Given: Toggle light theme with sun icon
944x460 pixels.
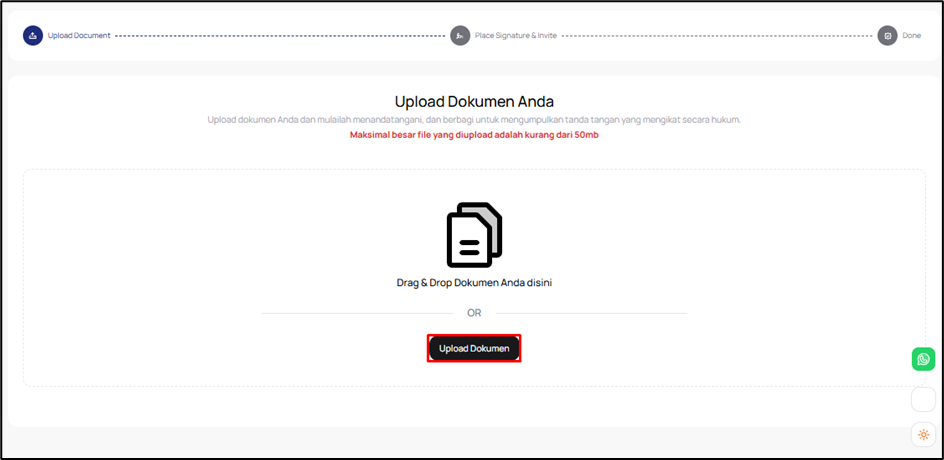Looking at the screenshot, I should (923, 435).
